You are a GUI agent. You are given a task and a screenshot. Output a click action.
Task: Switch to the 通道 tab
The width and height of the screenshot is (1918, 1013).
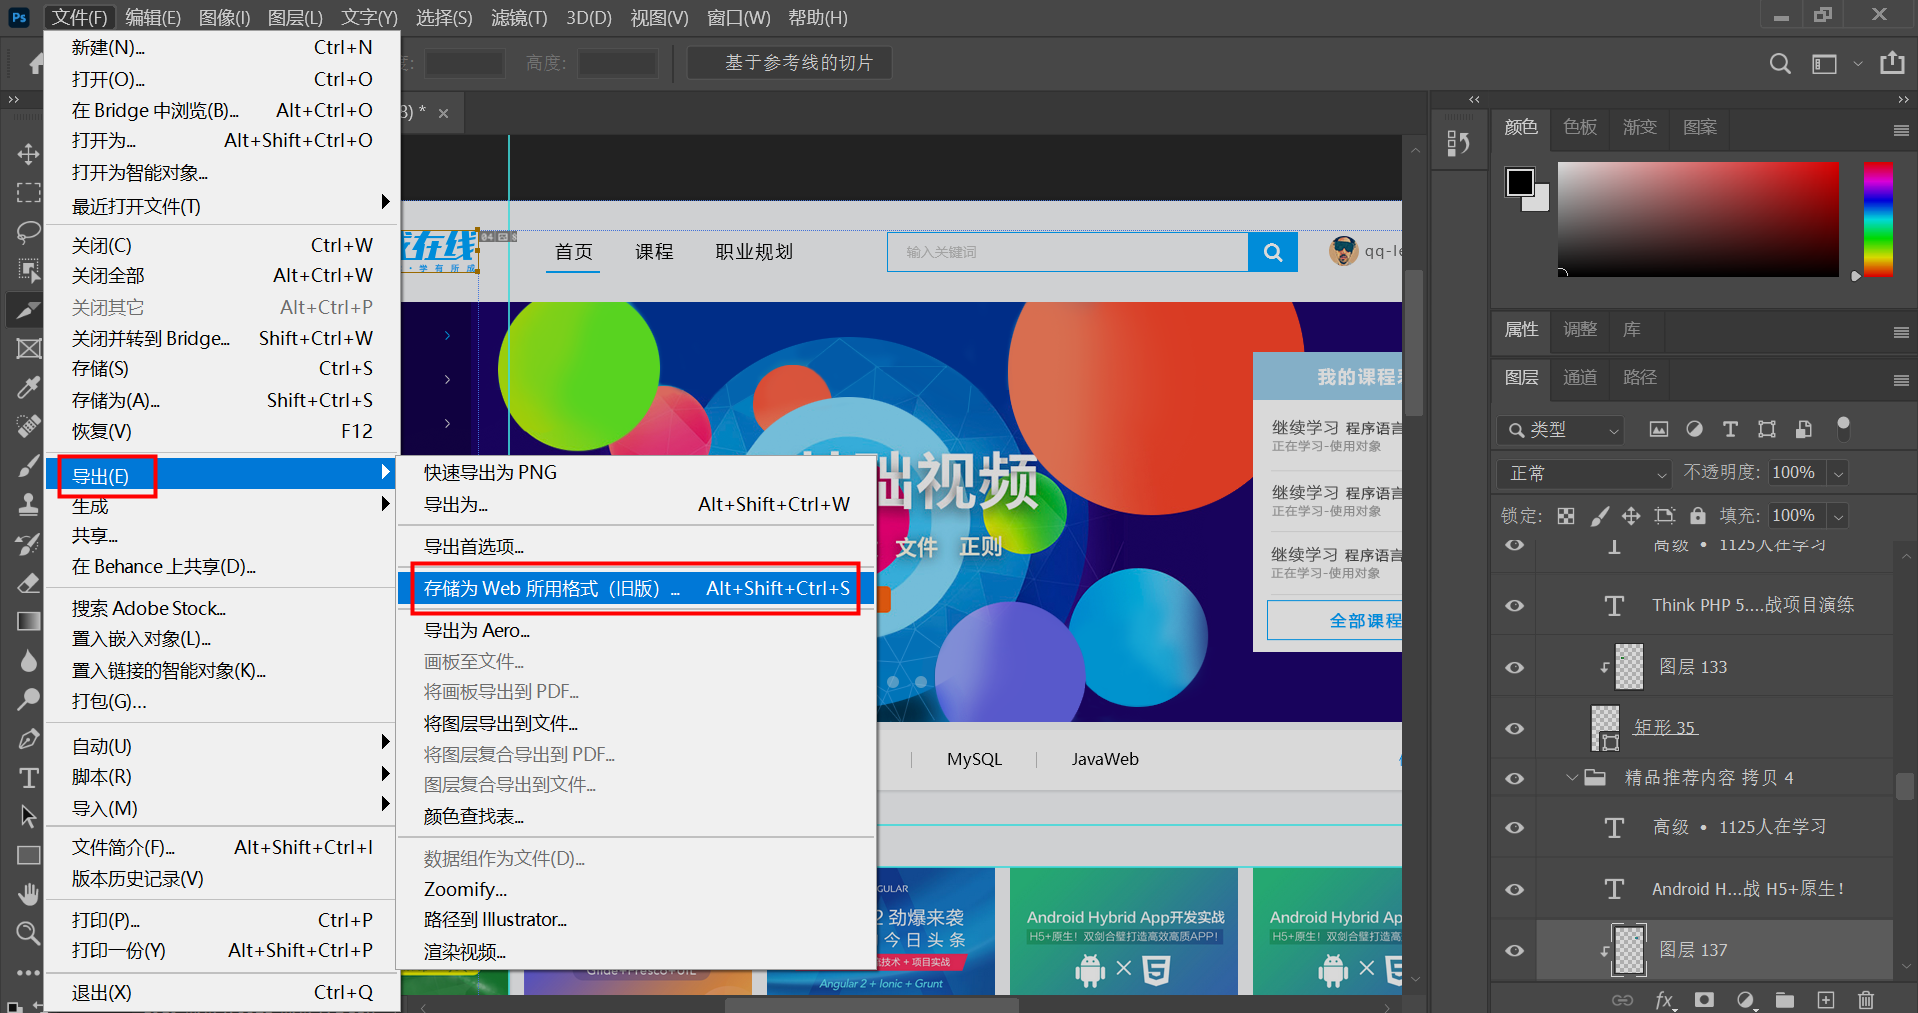click(1580, 377)
